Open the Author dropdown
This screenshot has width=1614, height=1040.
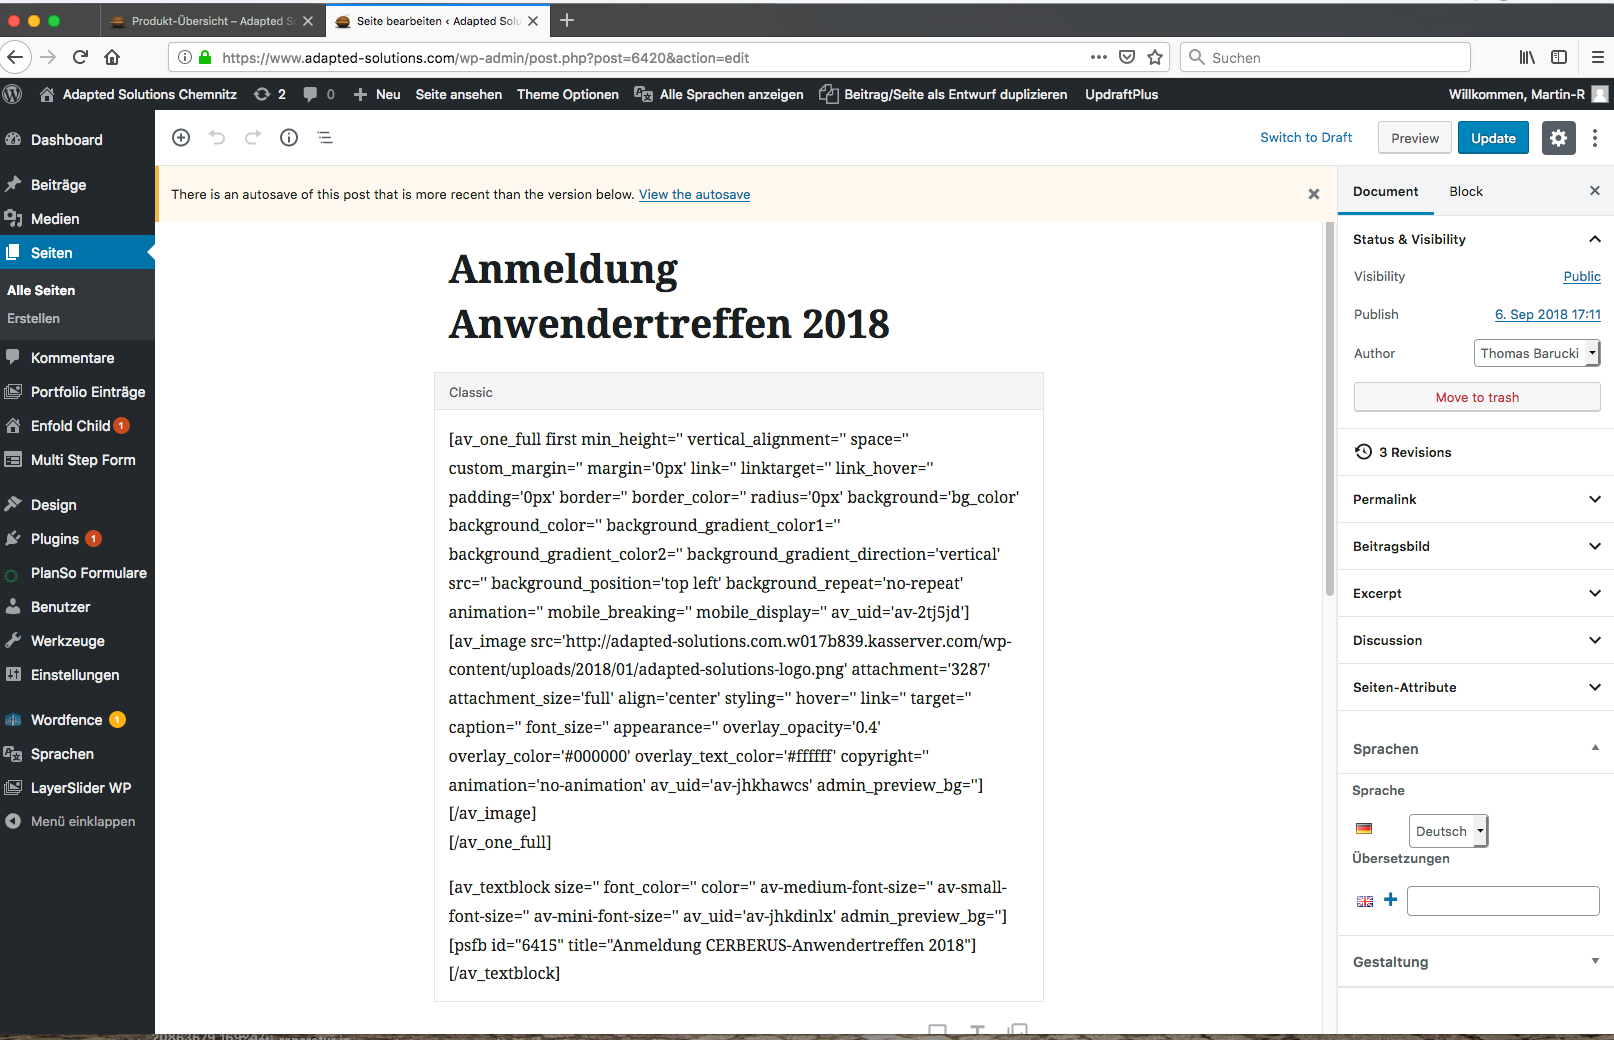click(1537, 353)
